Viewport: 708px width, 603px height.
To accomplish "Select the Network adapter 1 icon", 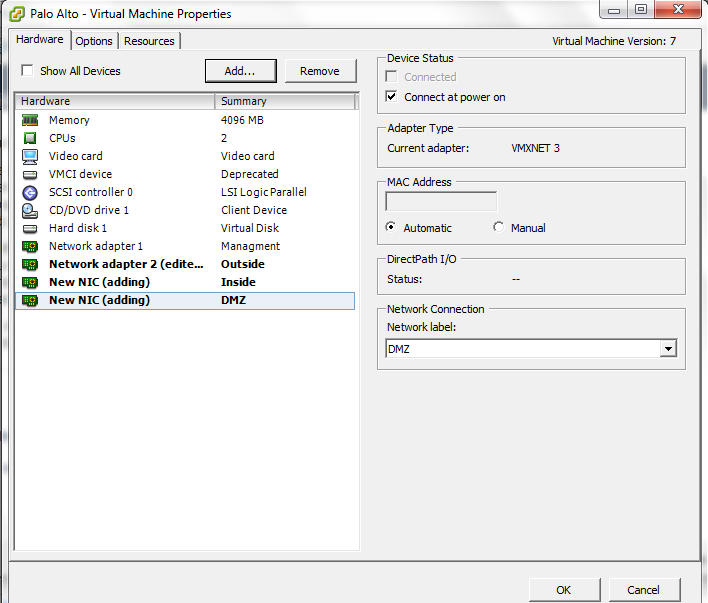I will [x=30, y=246].
